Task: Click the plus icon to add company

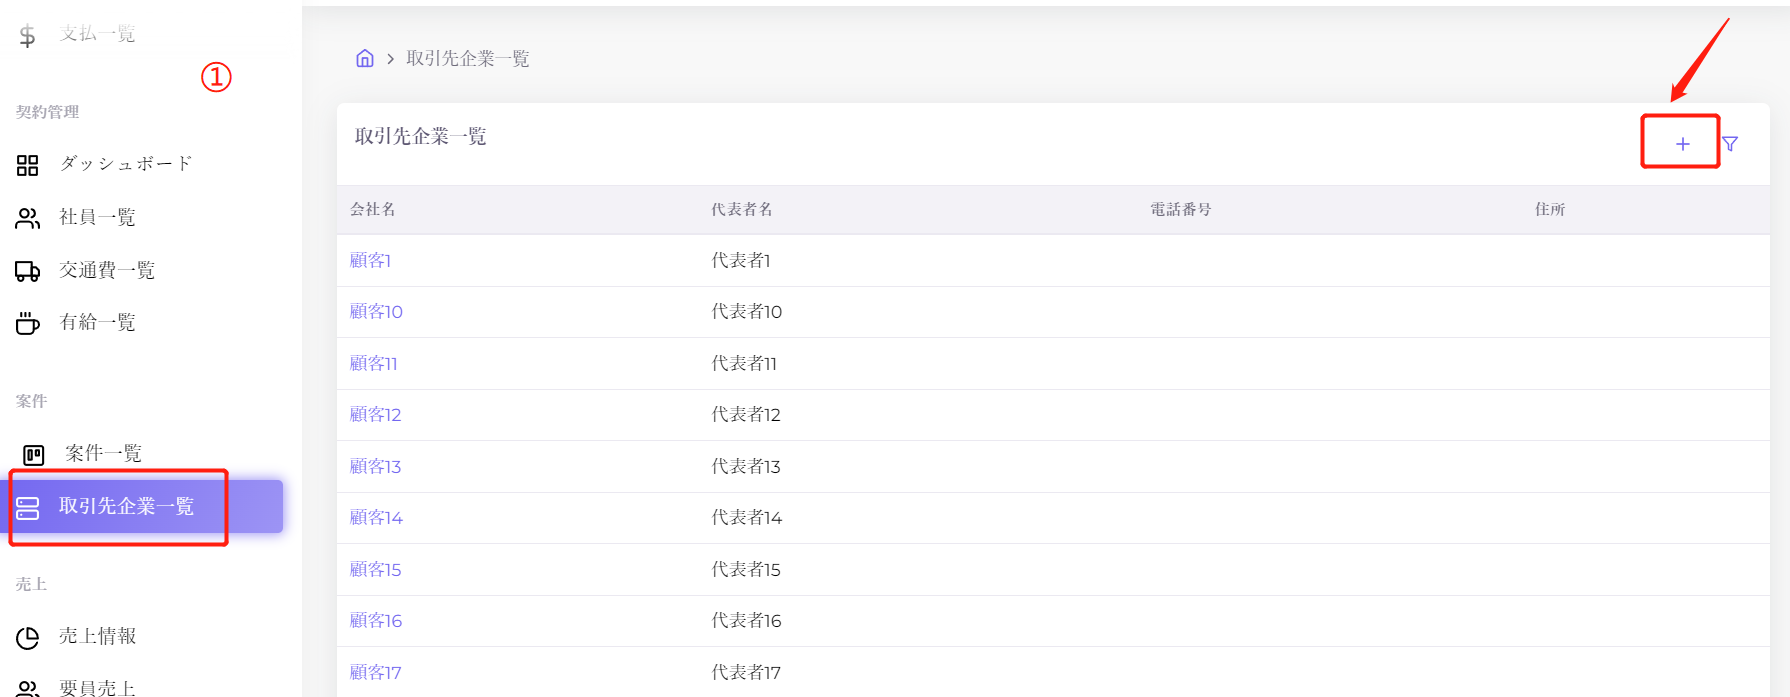Action: click(1682, 144)
